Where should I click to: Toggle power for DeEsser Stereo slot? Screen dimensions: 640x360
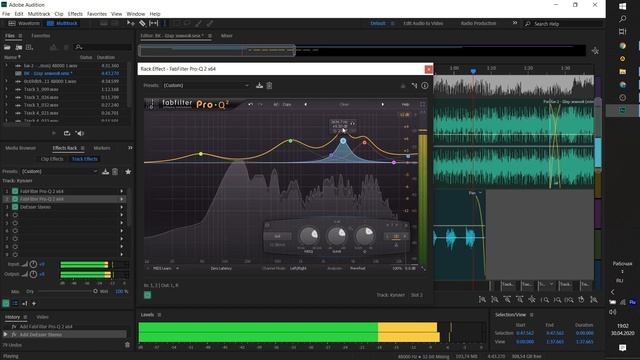click(x=15, y=207)
